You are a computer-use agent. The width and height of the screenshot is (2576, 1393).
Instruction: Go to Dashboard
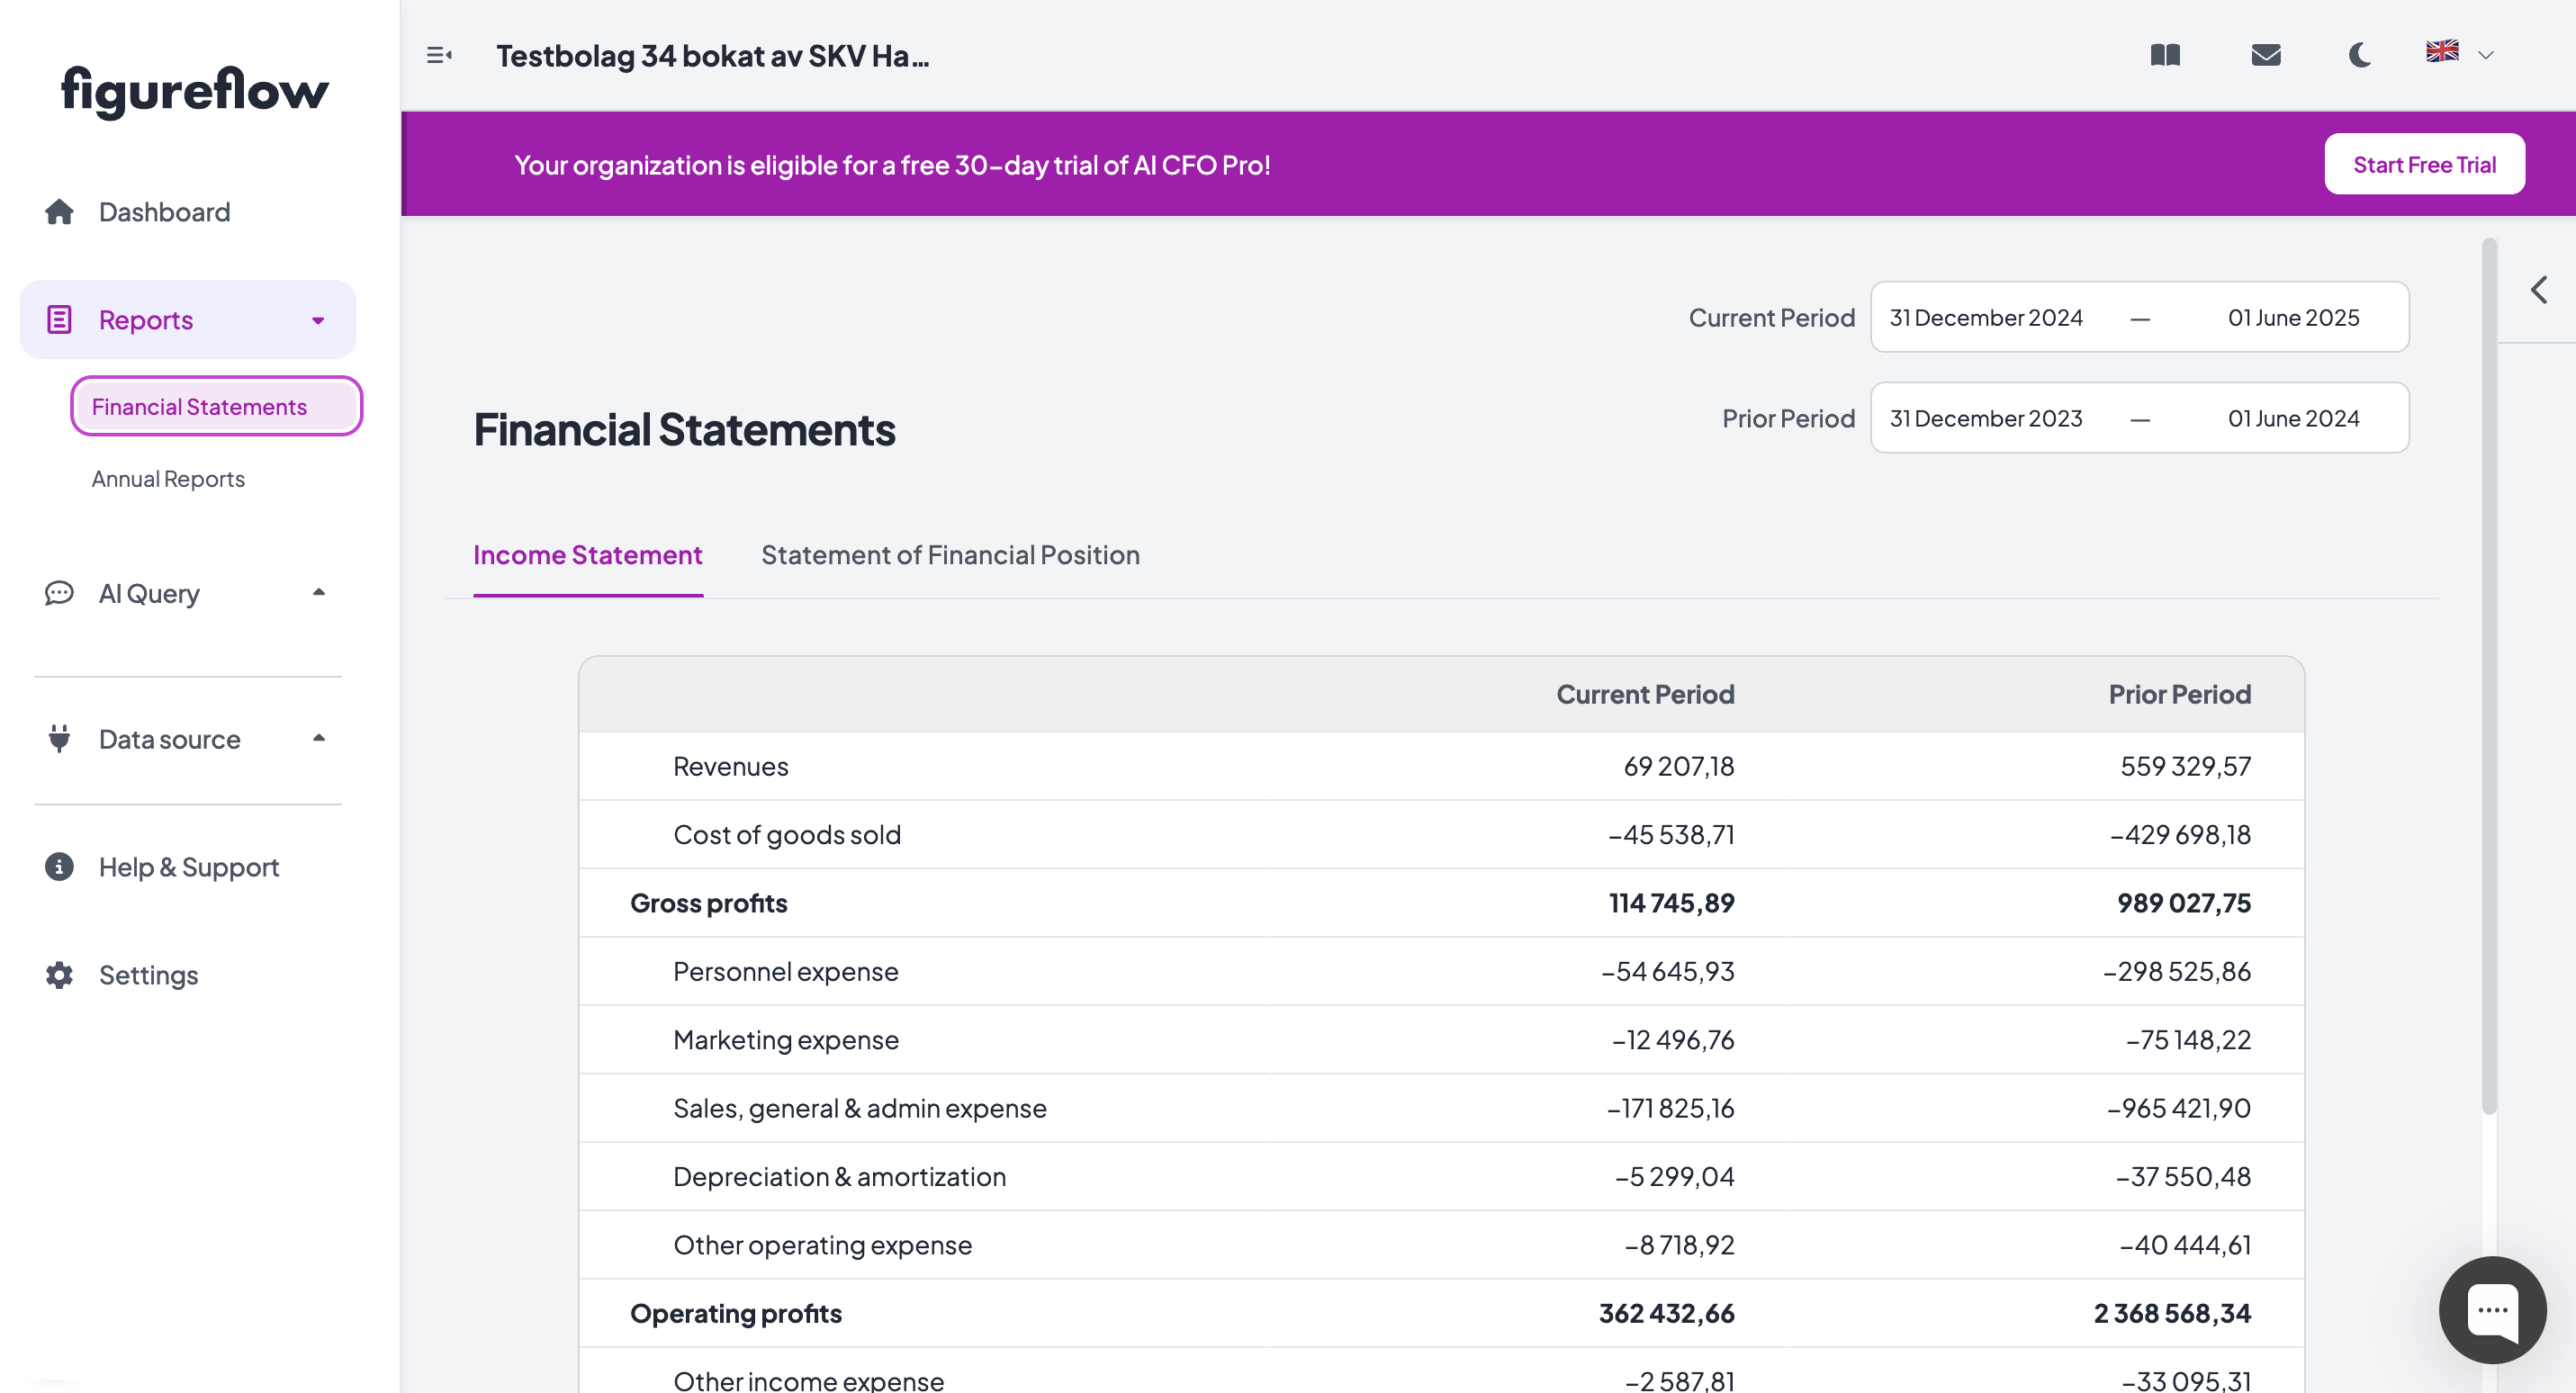point(164,212)
